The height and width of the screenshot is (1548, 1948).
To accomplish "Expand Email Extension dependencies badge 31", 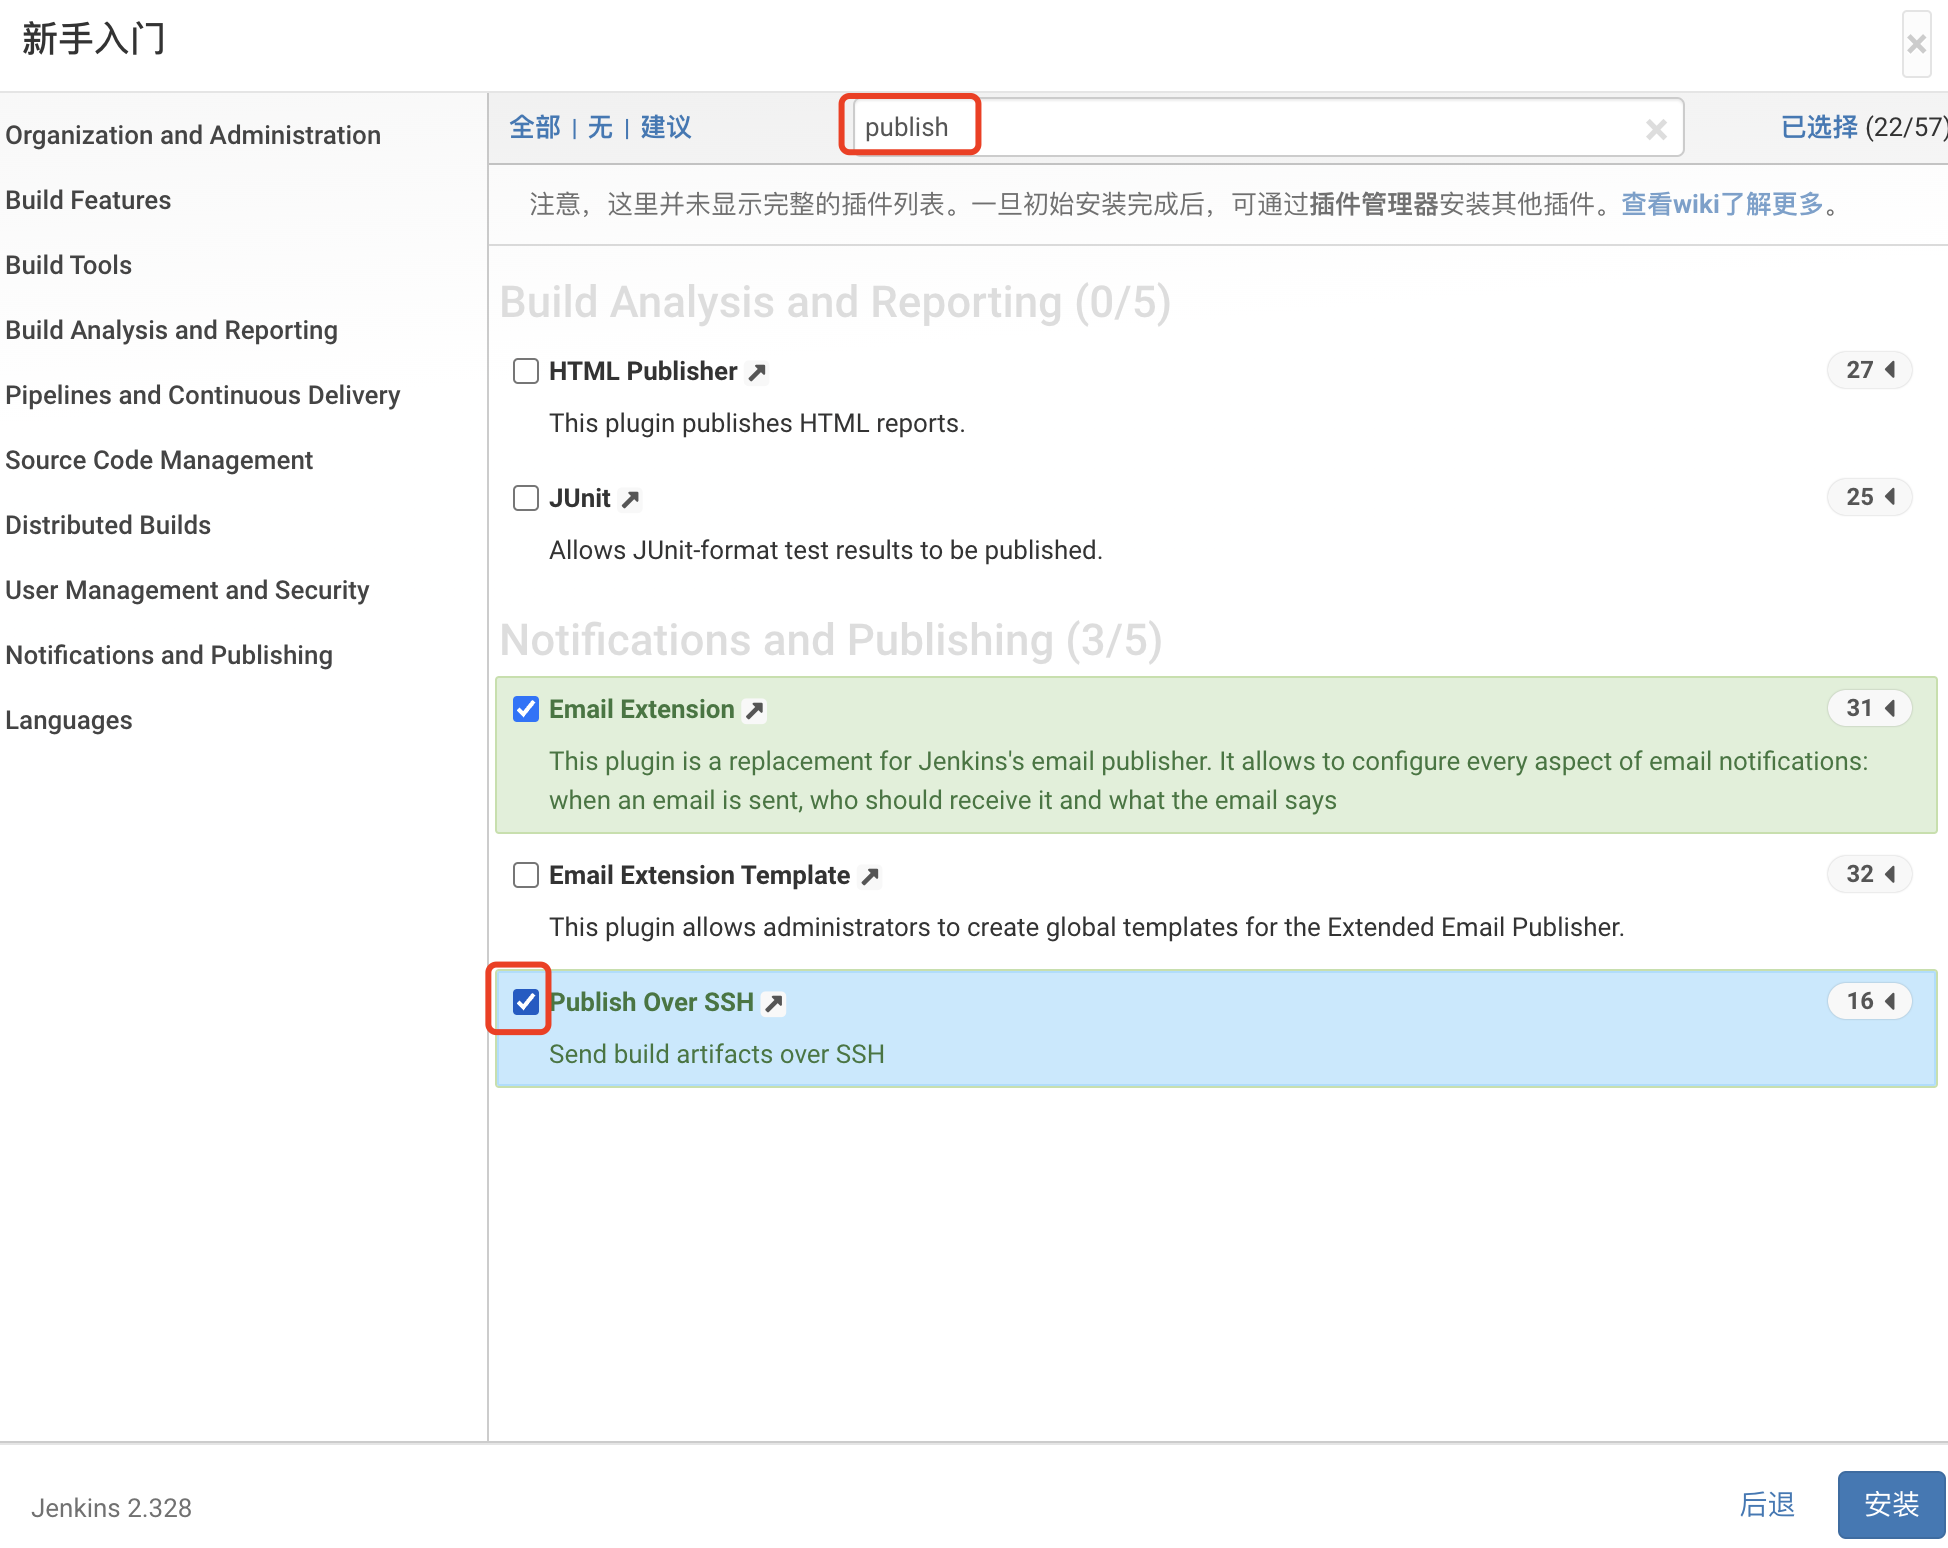I will click(1870, 708).
